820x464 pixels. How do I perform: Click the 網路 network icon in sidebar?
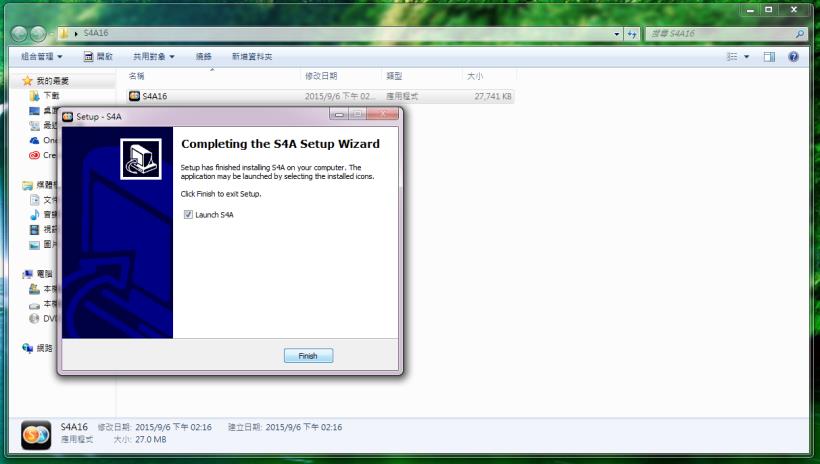[28, 348]
